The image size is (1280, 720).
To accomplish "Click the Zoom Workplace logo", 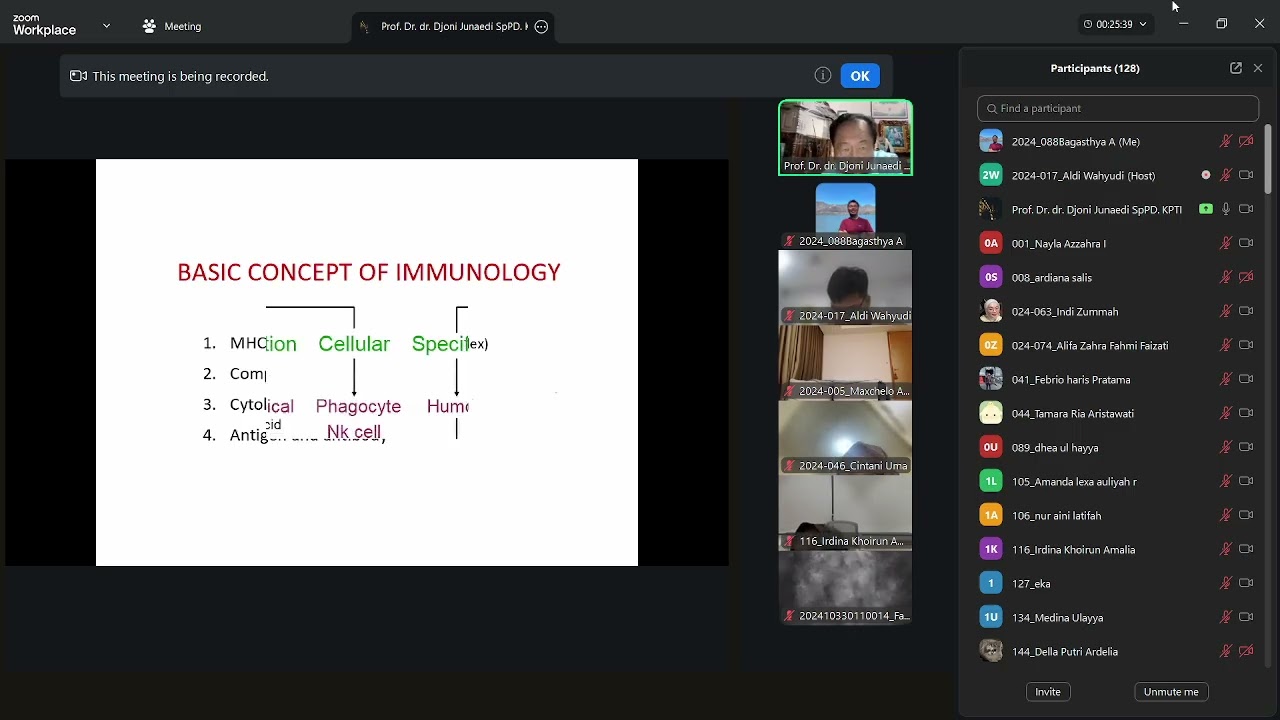I will pyautogui.click(x=44, y=25).
